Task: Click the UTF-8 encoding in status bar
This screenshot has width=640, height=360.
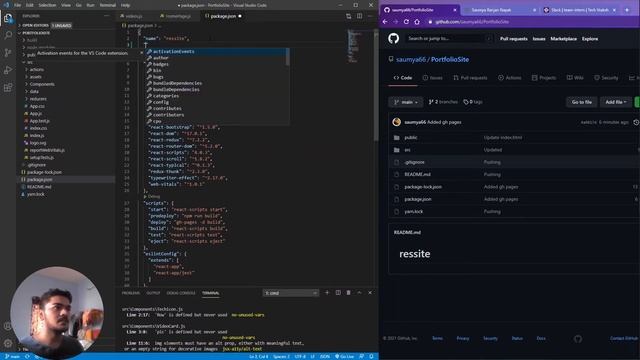Action: [300, 356]
